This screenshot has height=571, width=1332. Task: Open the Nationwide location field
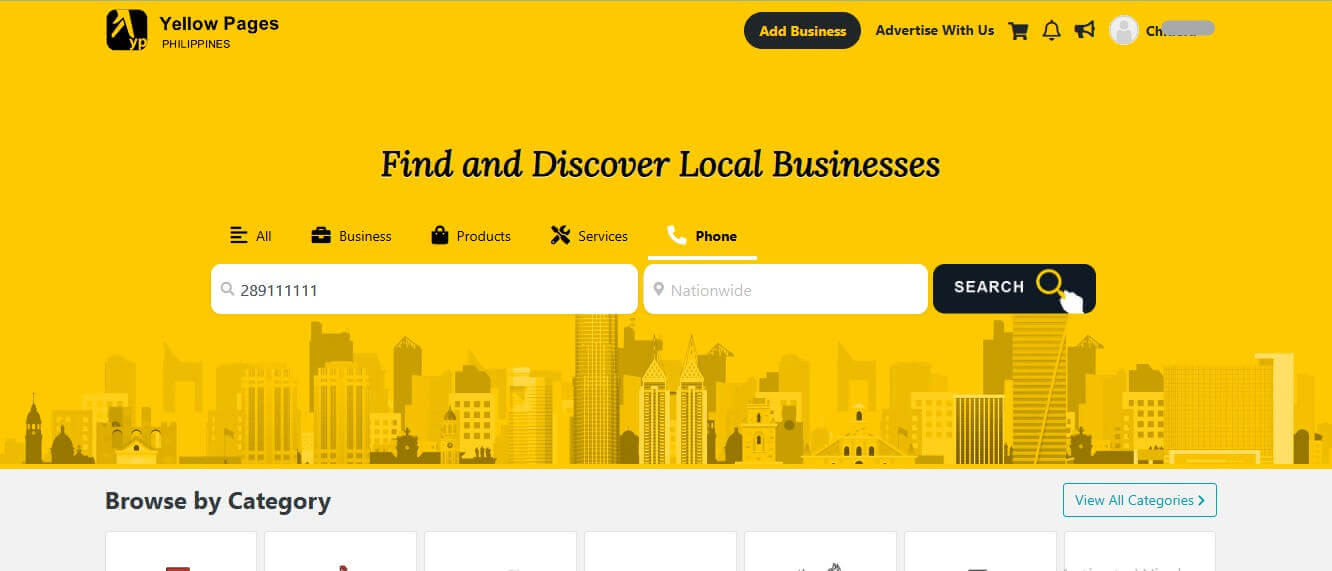click(786, 289)
